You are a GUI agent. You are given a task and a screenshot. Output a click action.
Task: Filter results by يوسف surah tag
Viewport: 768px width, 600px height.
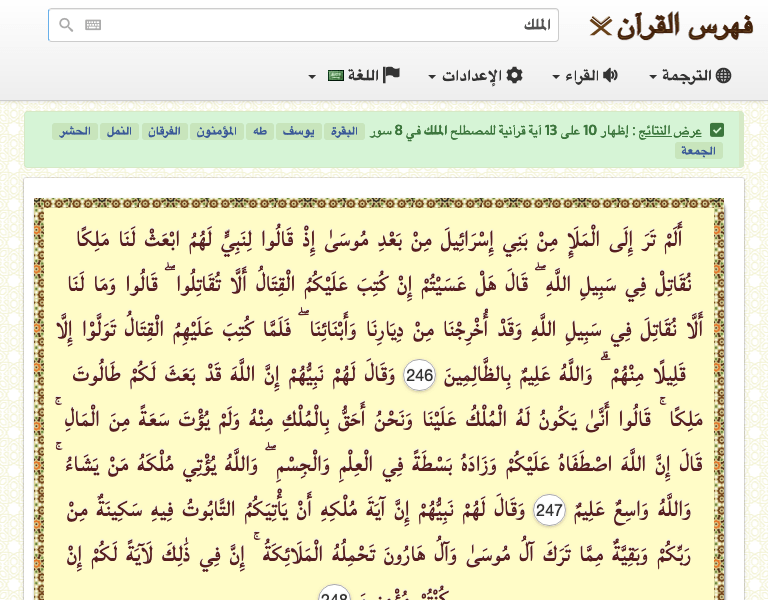(x=299, y=131)
